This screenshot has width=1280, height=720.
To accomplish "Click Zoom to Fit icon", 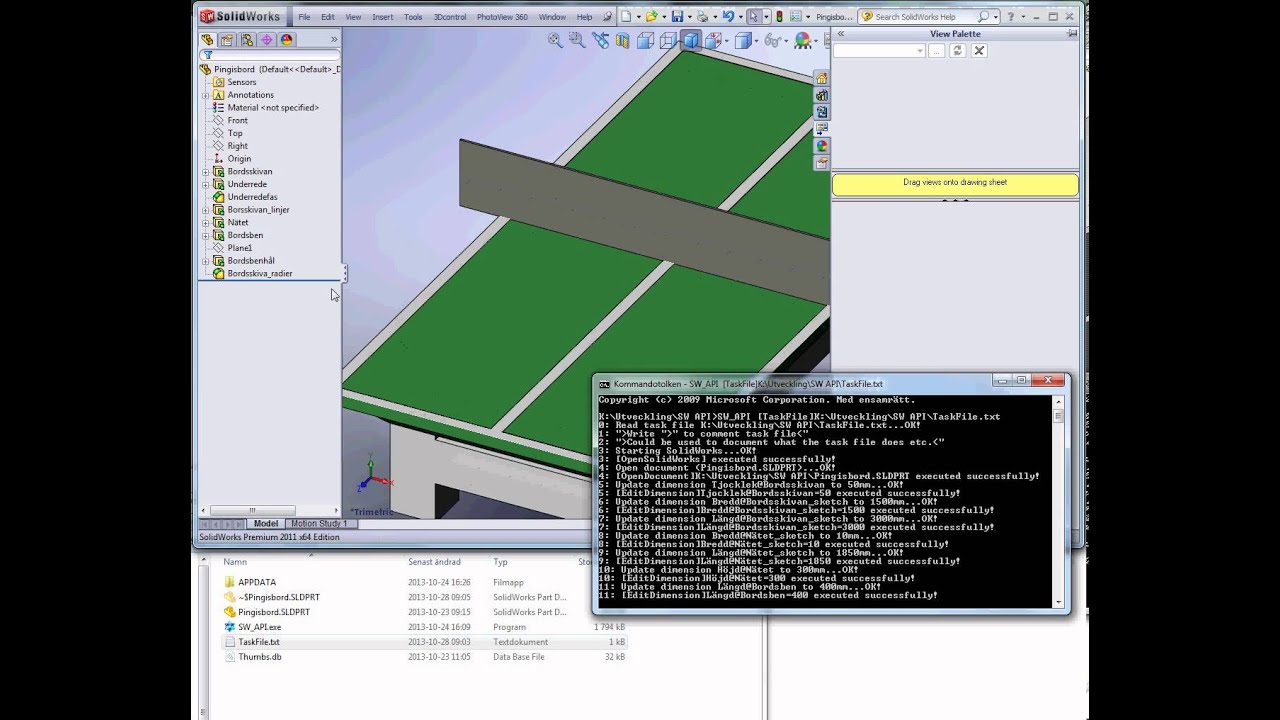I will coord(556,40).
